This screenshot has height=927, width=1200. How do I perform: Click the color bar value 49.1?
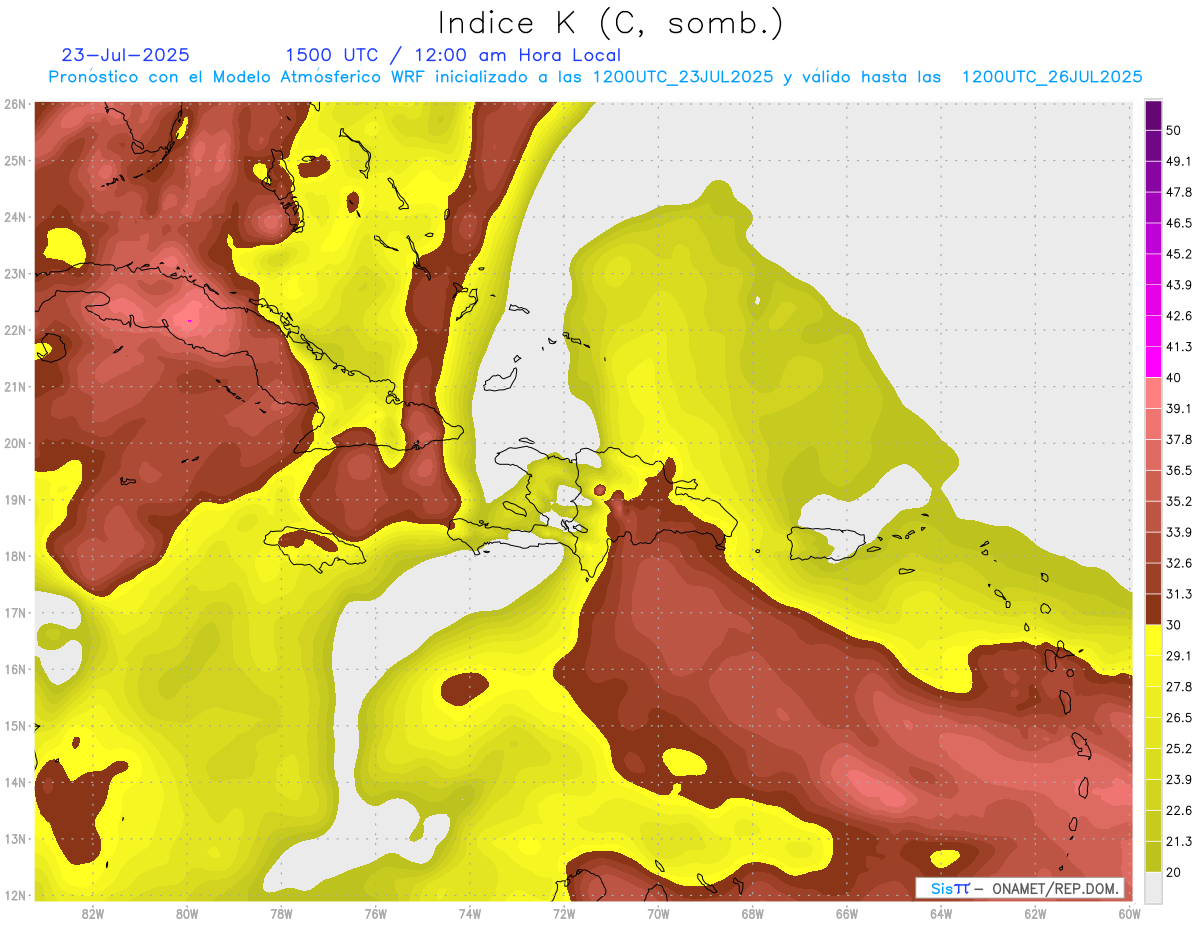(x=1179, y=161)
